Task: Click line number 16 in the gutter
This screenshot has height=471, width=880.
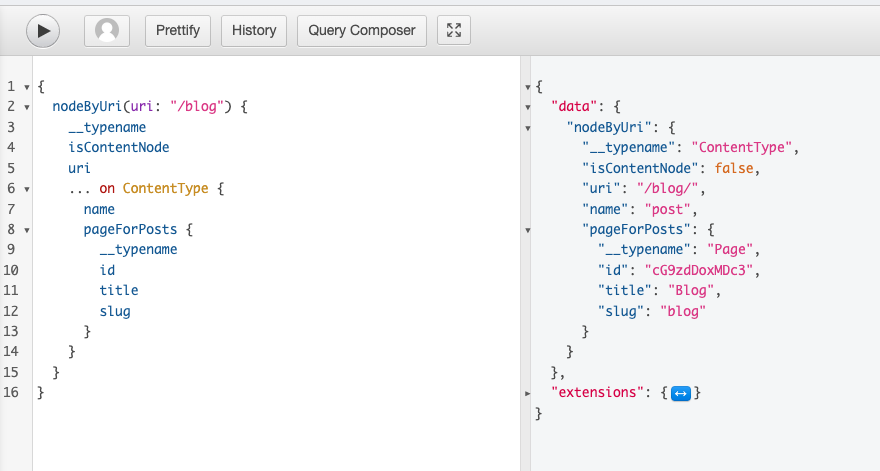Action: 11,392
